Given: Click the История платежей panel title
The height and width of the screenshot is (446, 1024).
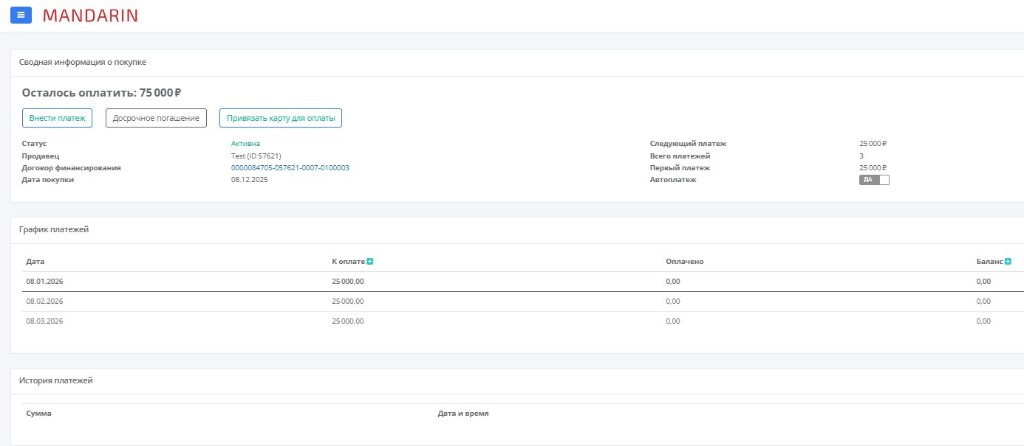Looking at the screenshot, I should pos(57,381).
